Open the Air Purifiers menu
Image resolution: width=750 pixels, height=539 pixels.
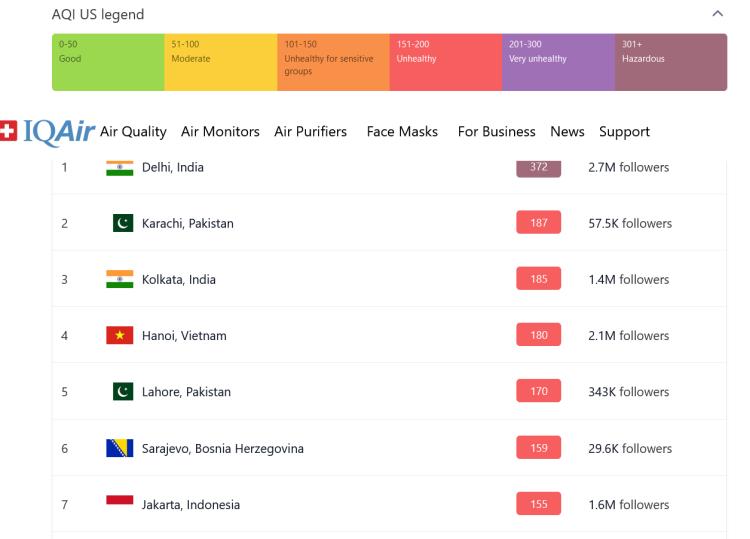310,132
